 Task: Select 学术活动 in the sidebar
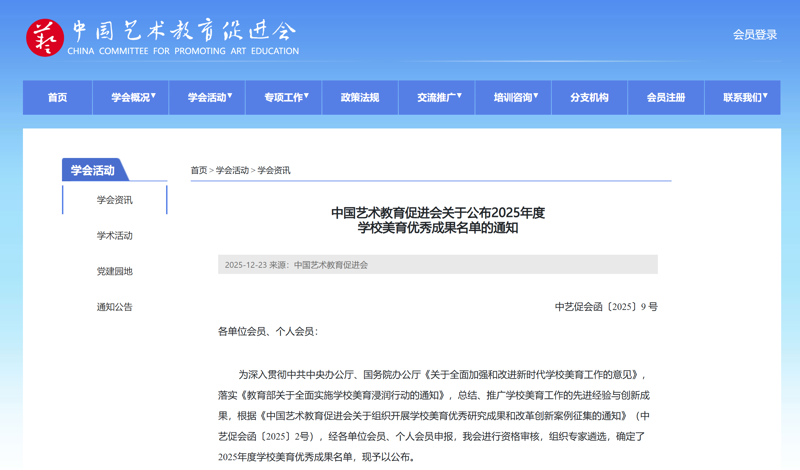(x=115, y=236)
